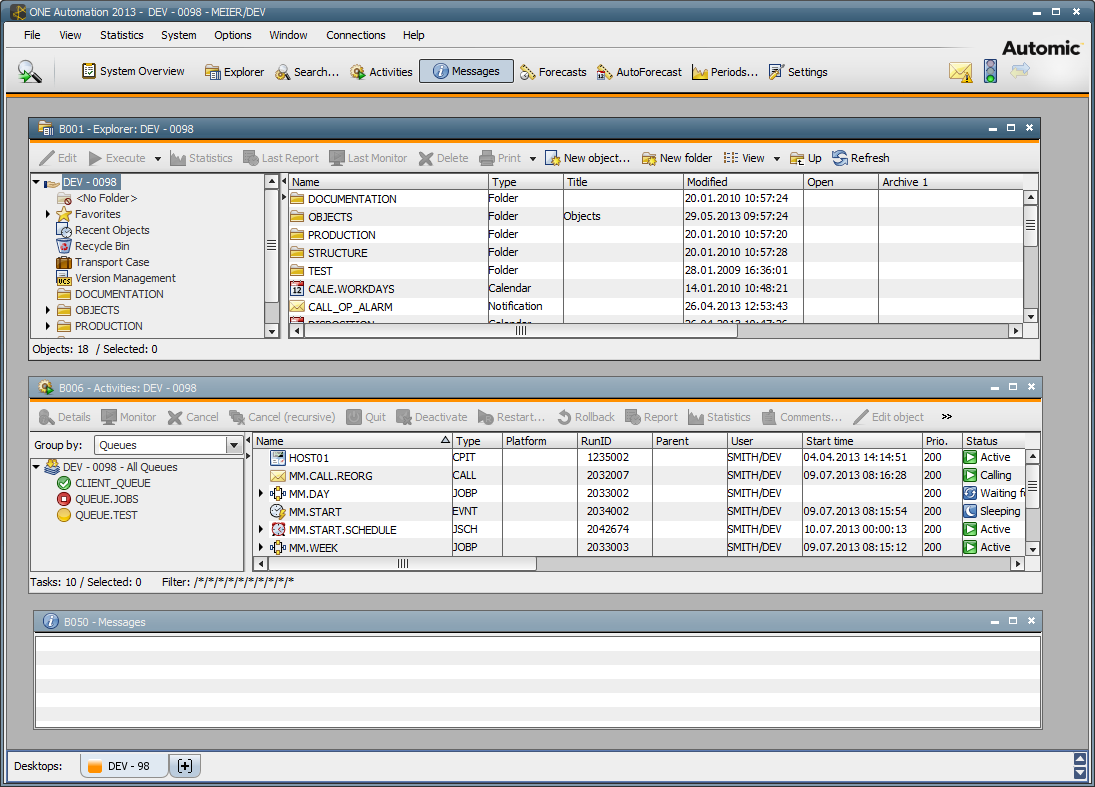Viewport: 1095px width, 787px height.
Task: Switch to DEV - 98 desktop tab
Action: pyautogui.click(x=124, y=766)
